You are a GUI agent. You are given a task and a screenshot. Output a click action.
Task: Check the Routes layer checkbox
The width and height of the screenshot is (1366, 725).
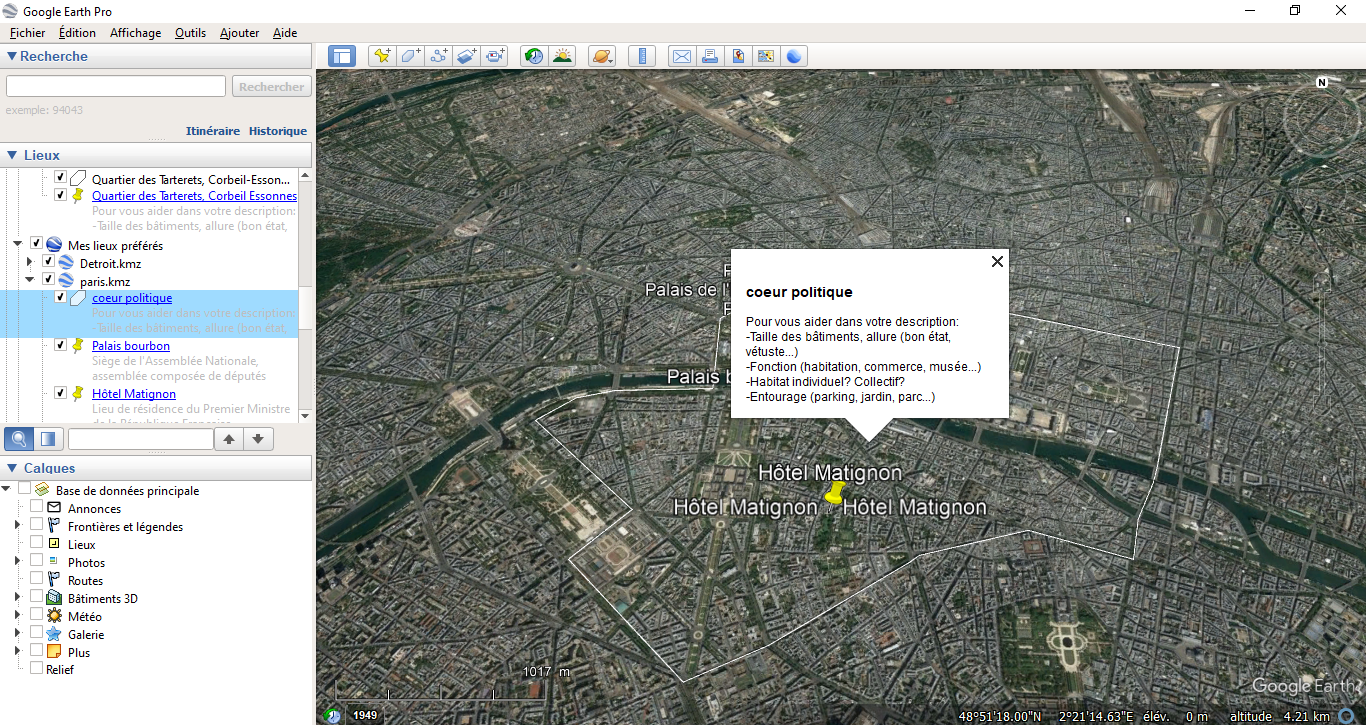[37, 580]
